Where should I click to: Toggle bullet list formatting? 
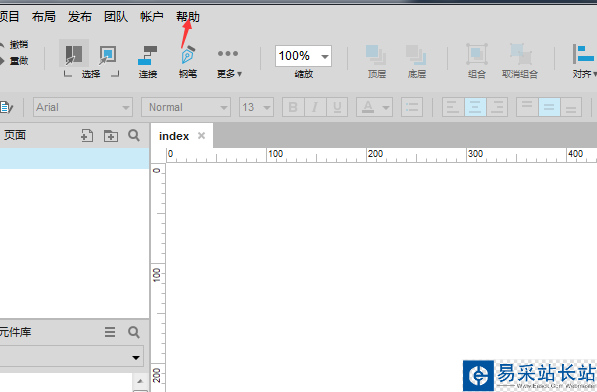[x=412, y=107]
